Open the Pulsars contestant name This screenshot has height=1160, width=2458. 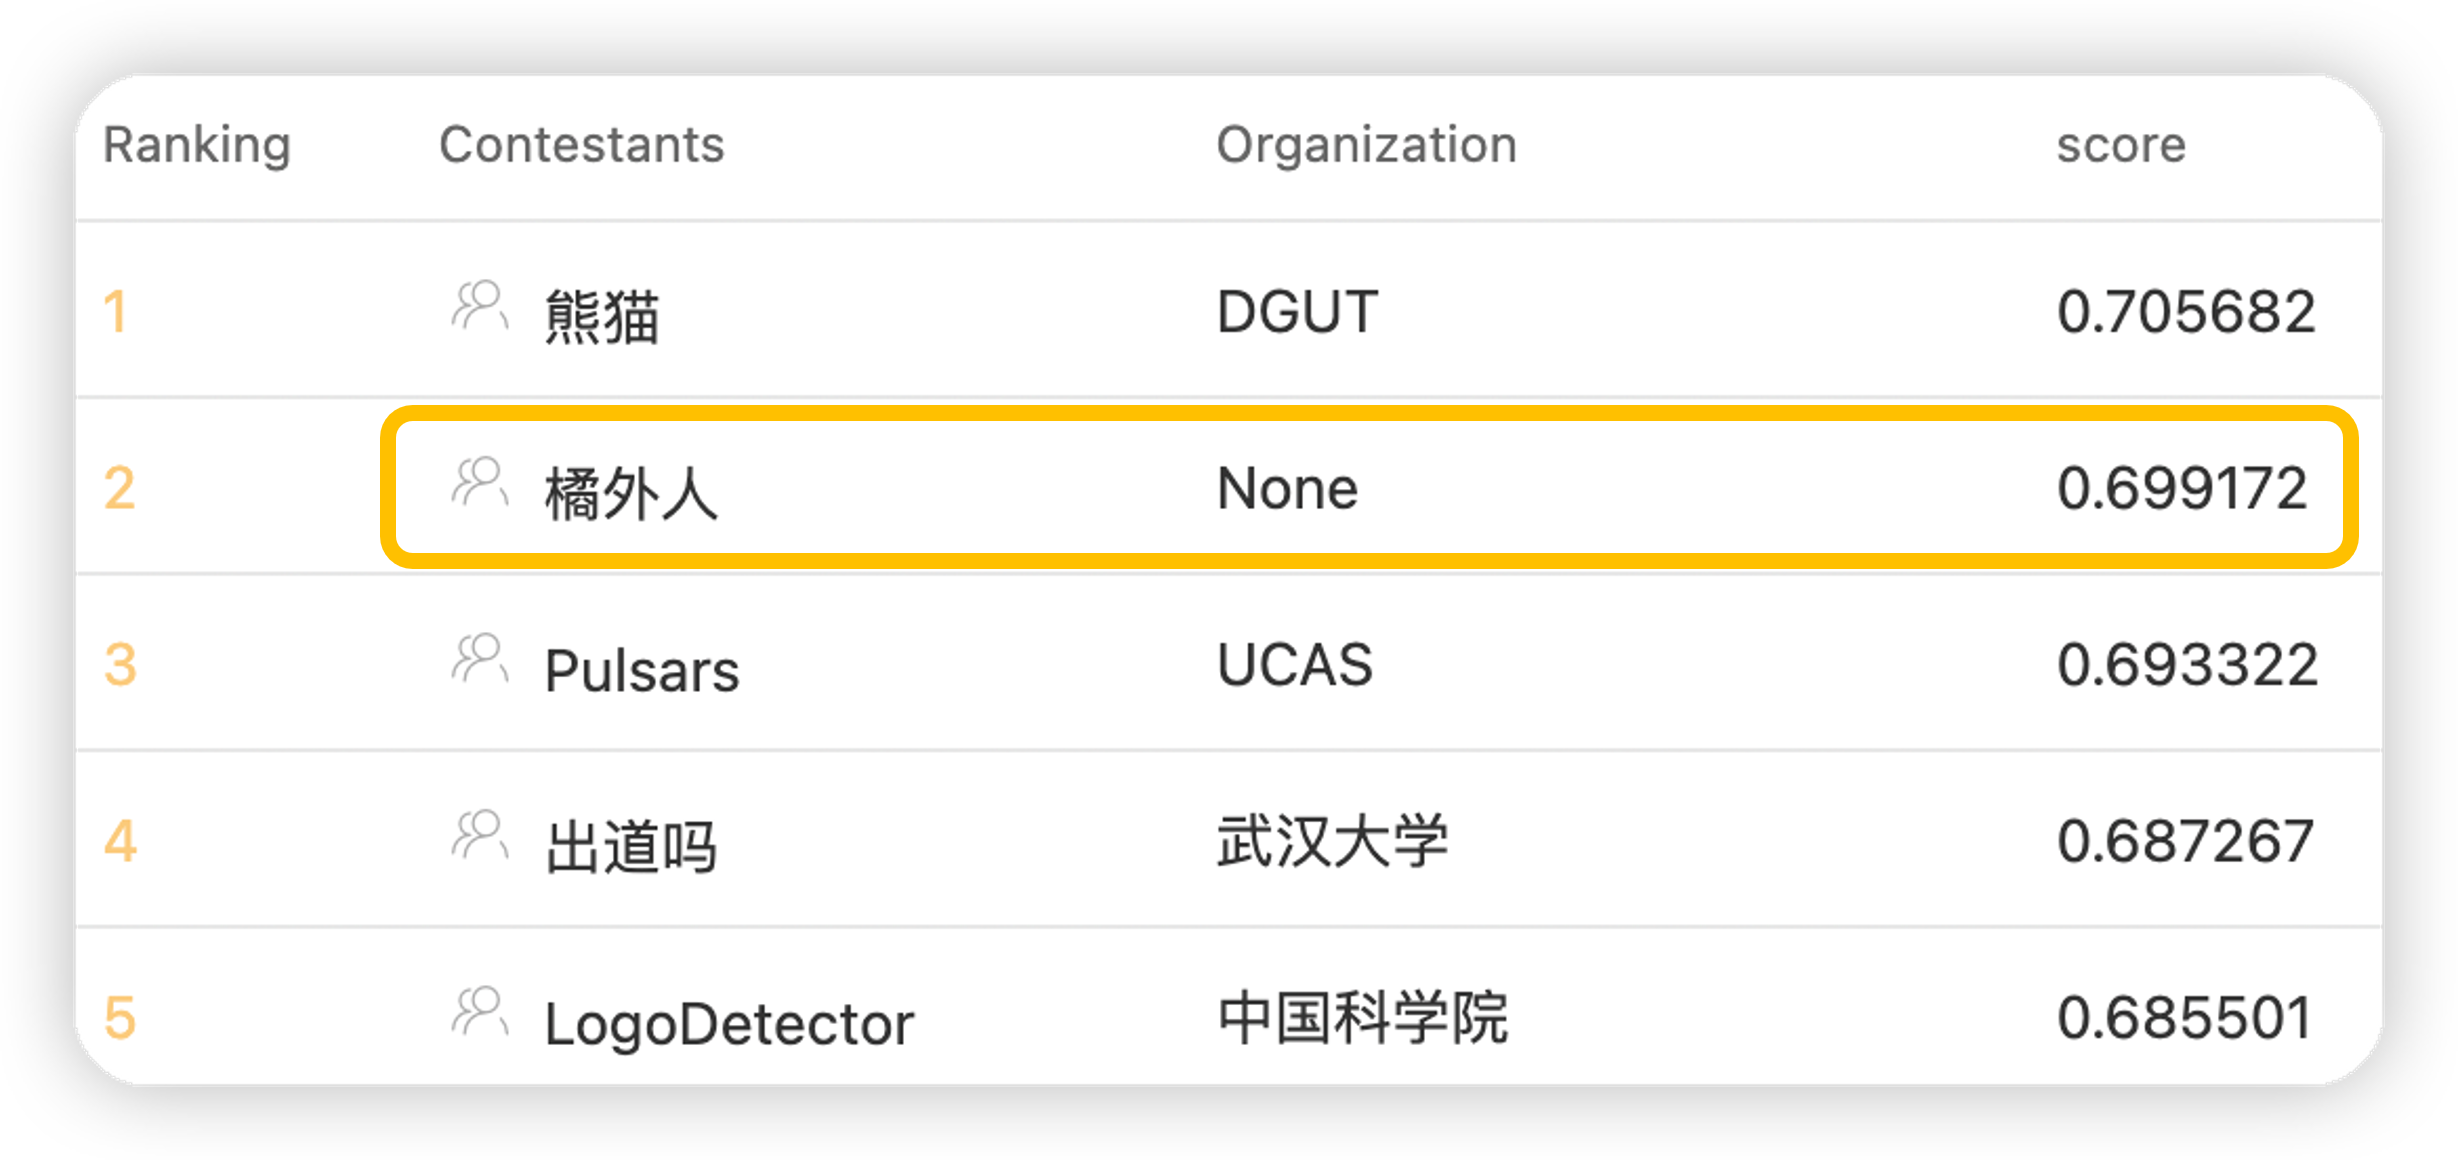tap(641, 670)
